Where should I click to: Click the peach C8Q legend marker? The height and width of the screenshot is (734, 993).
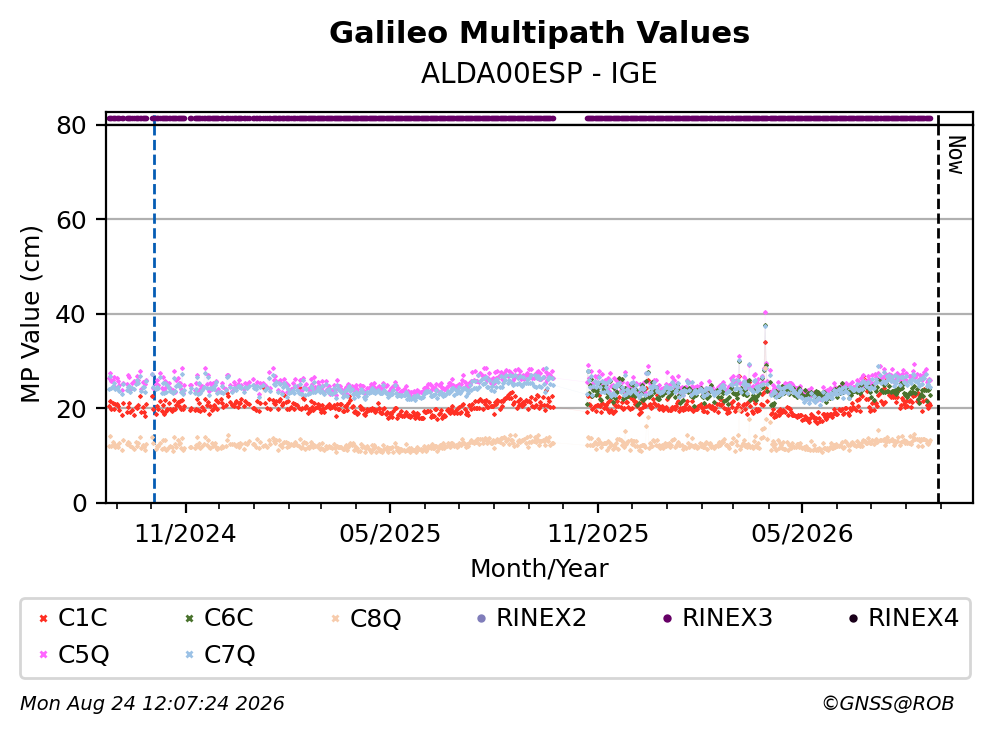click(336, 618)
